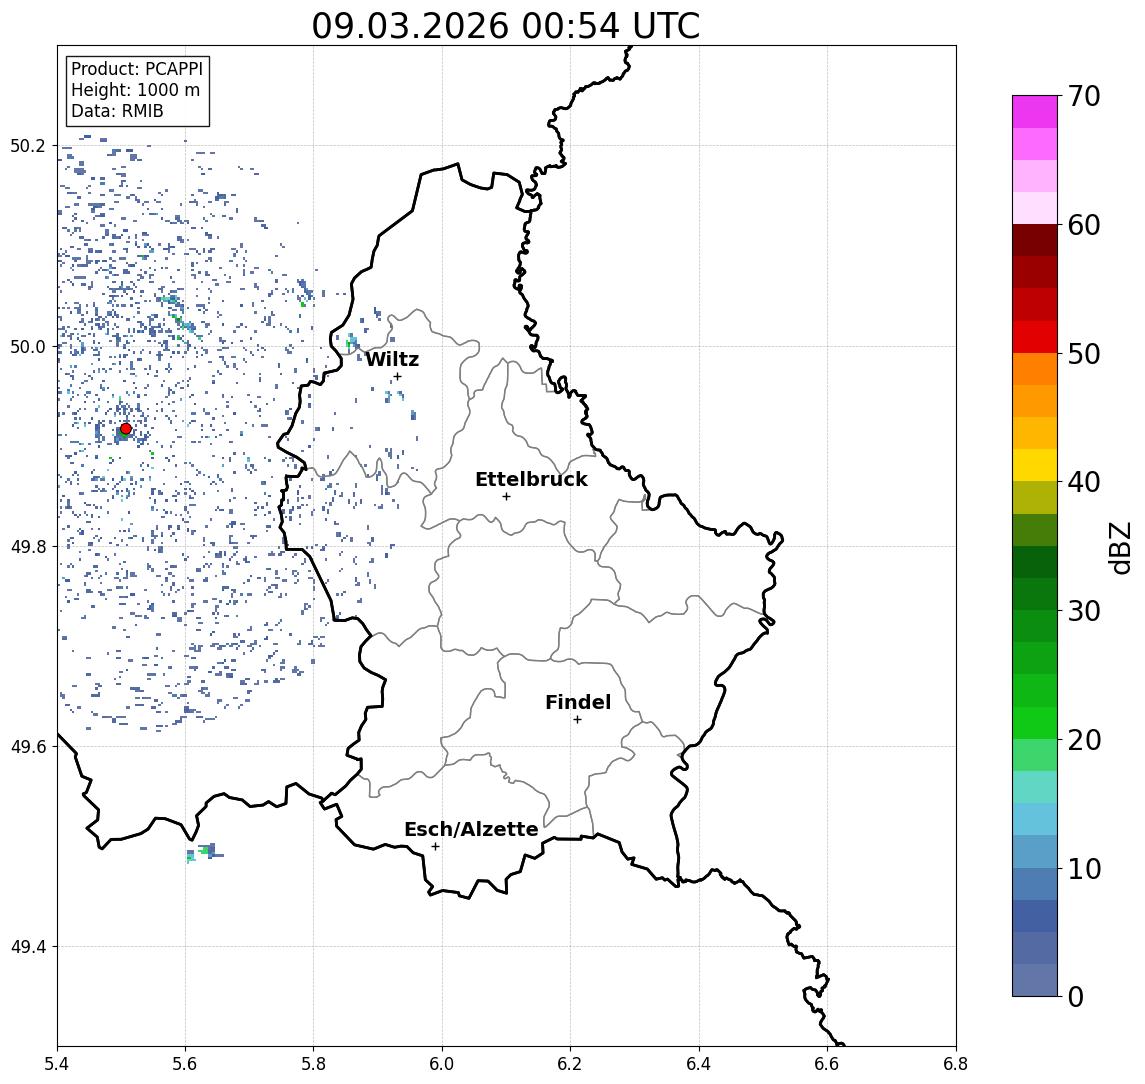This screenshot has width=1145, height=1084.
Task: Click the colorbar tick label 0
Action: 1076,996
